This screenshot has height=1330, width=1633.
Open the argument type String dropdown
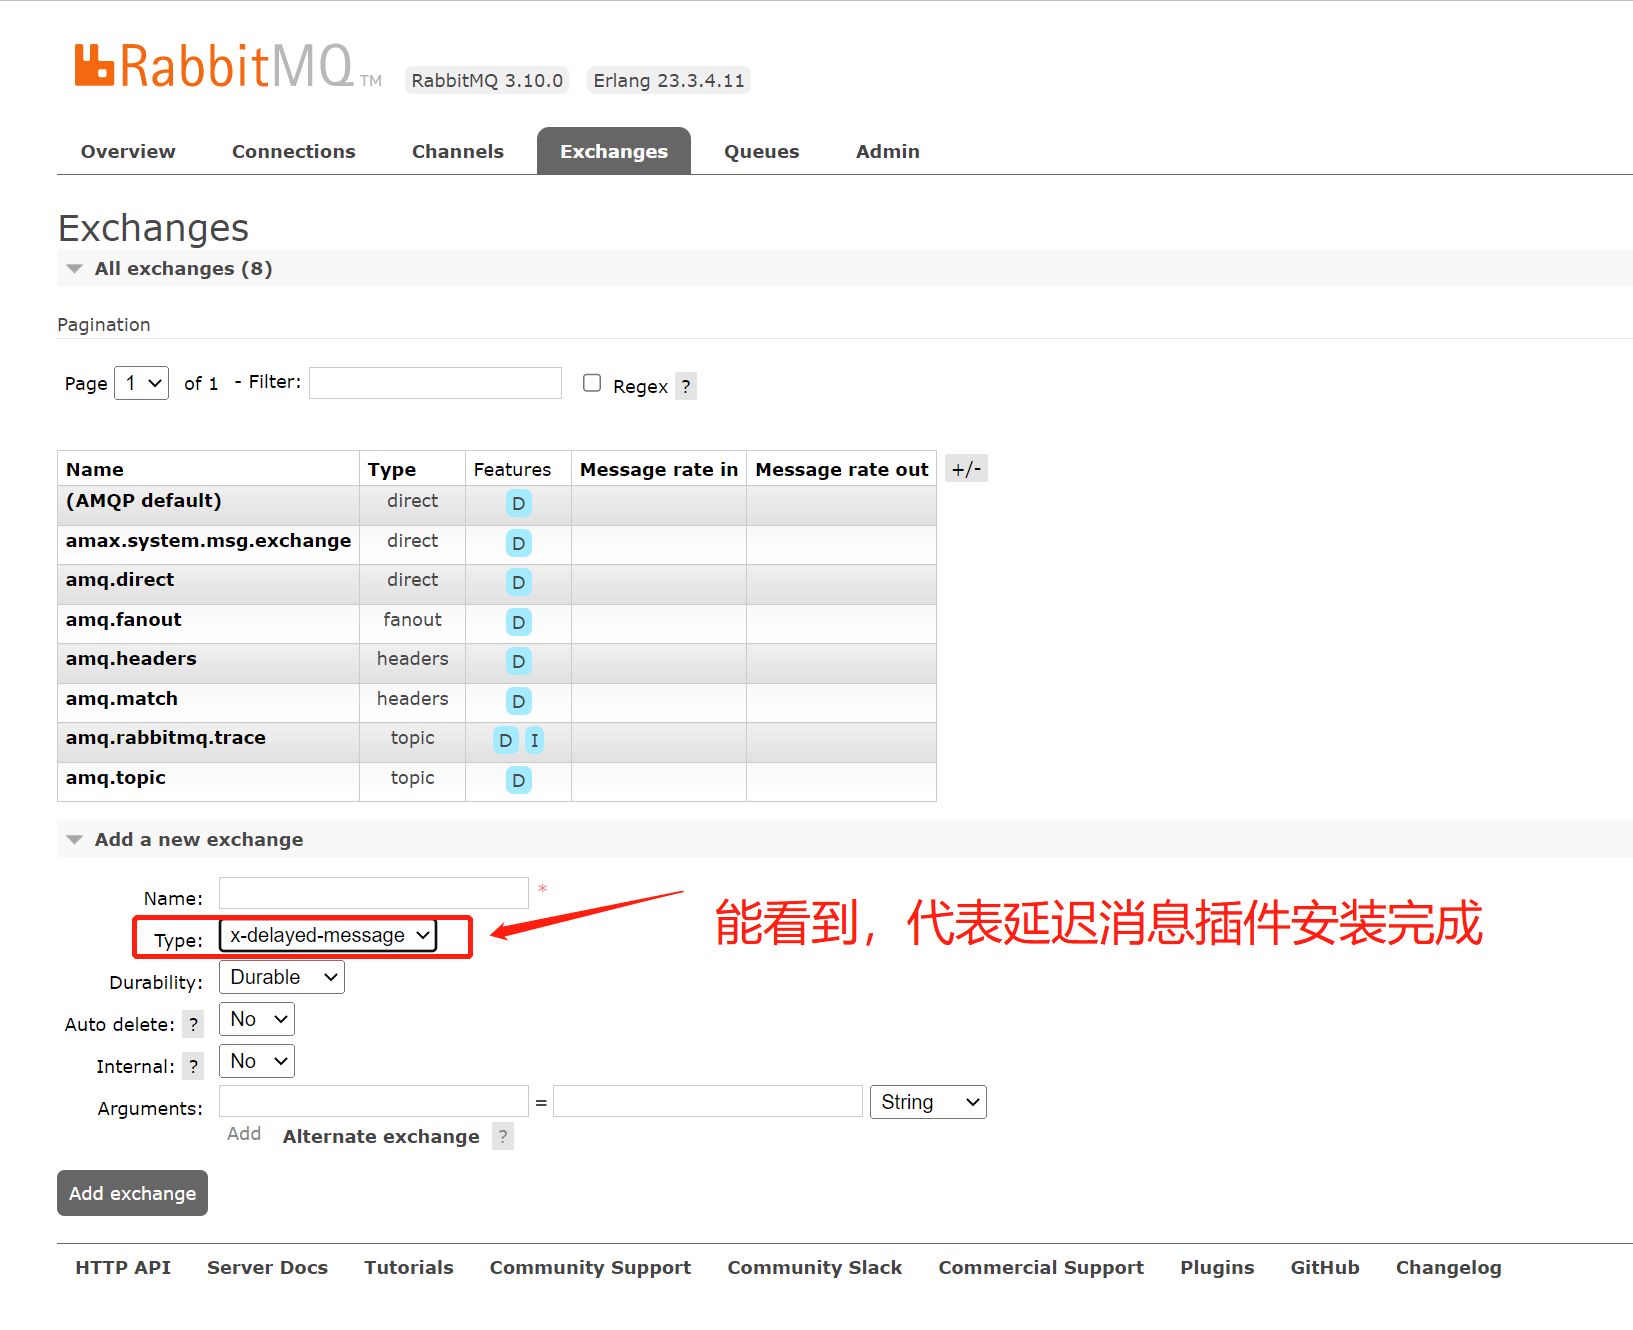click(928, 1102)
